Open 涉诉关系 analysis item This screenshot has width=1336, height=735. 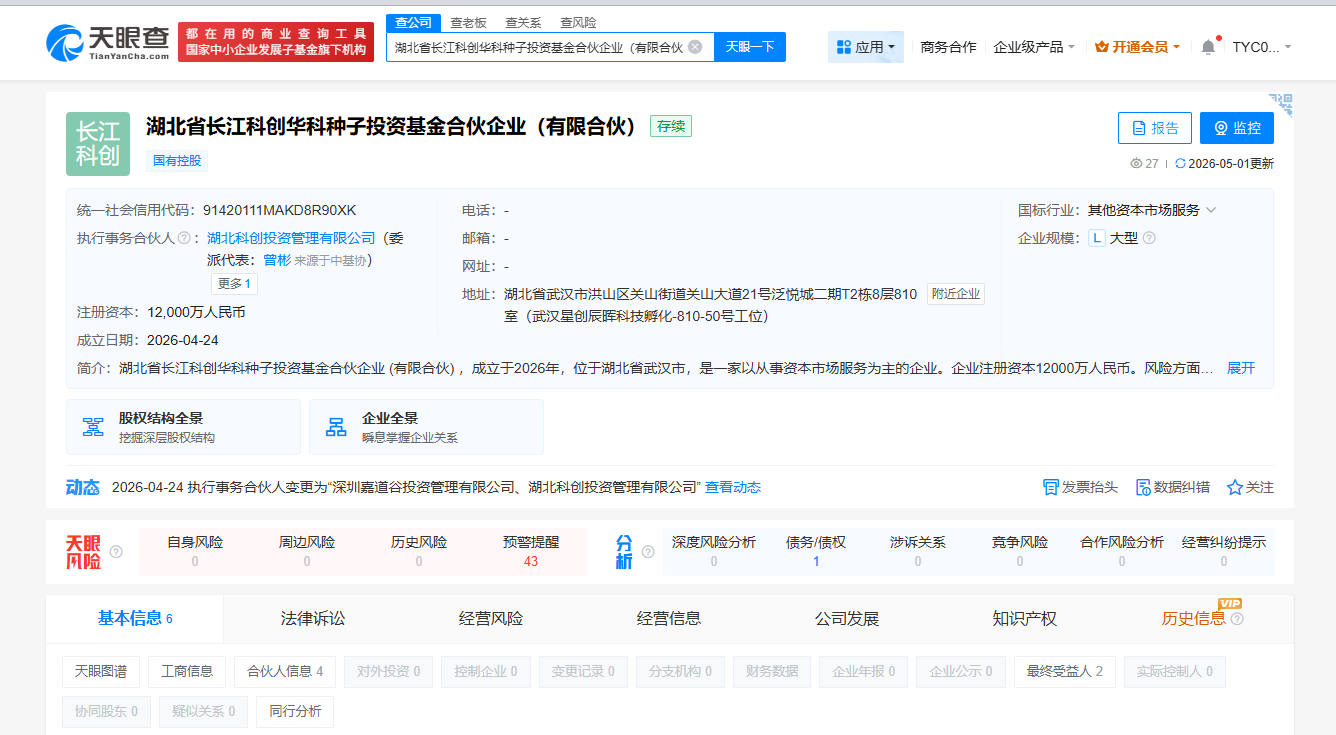pyautogui.click(x=918, y=551)
